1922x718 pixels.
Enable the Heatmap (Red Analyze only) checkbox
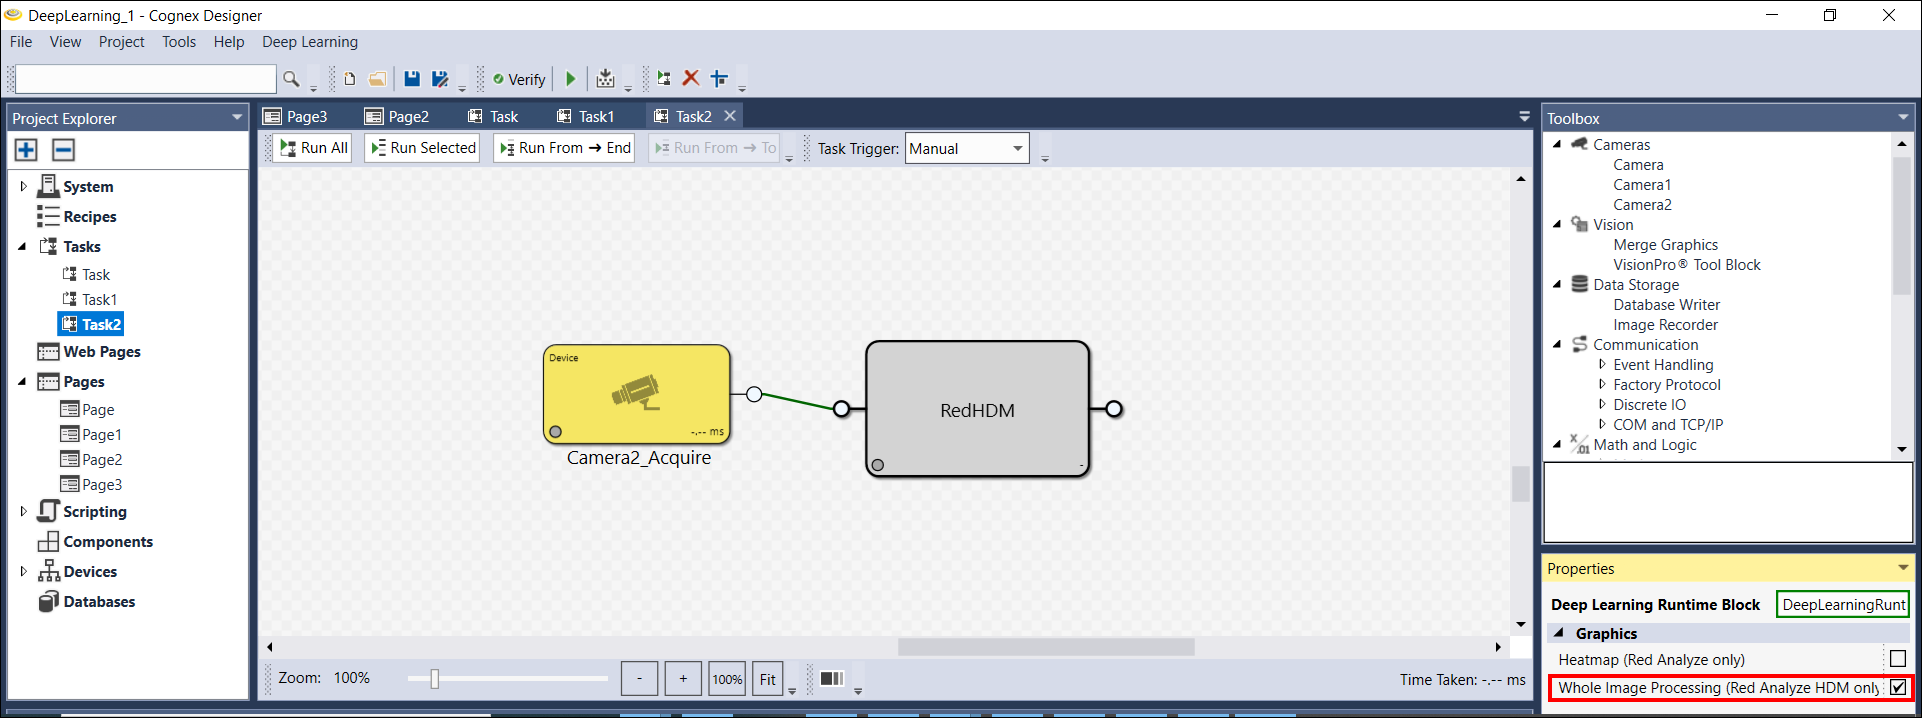[1897, 659]
